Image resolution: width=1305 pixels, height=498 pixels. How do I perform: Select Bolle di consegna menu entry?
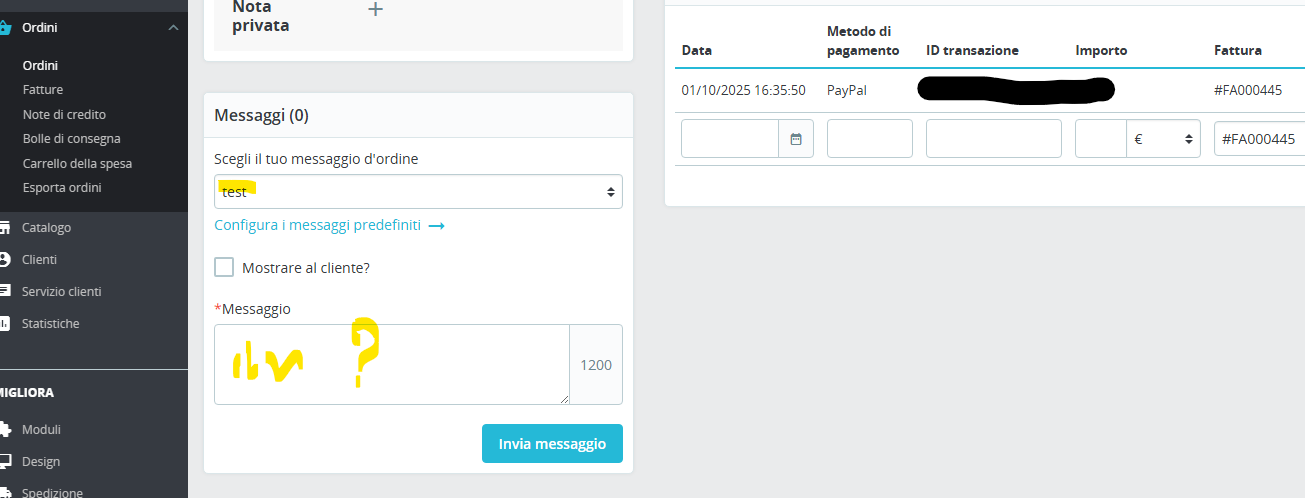71,139
